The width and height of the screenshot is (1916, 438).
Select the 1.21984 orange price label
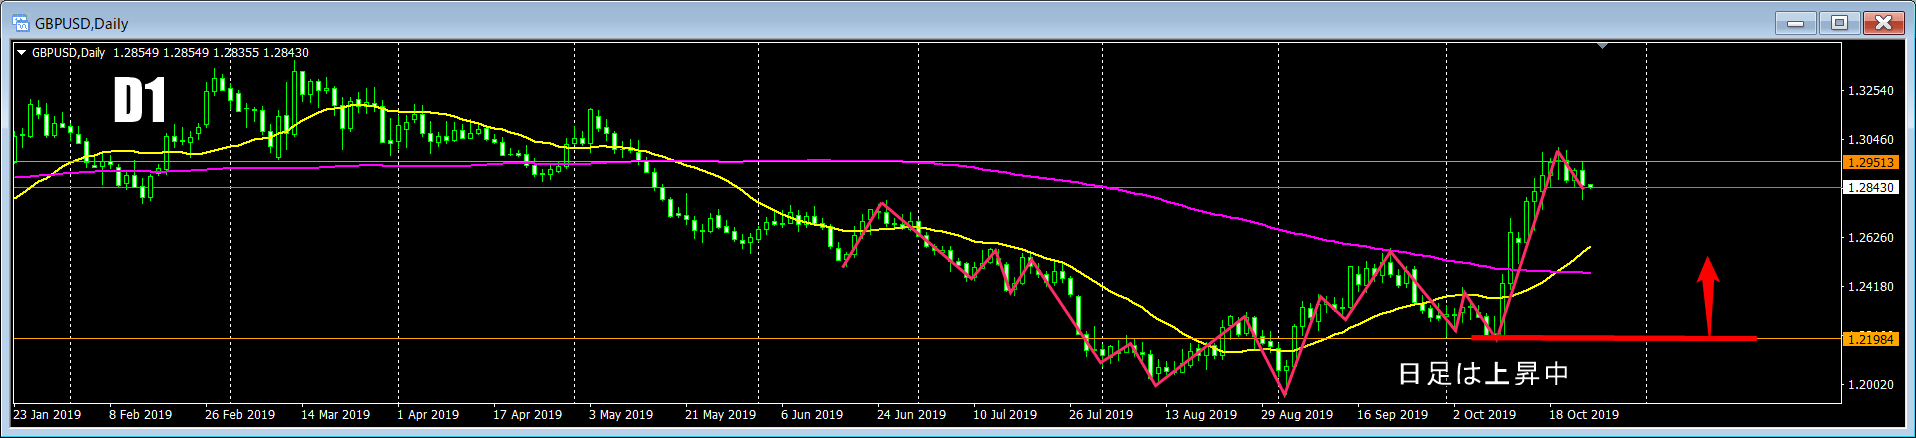tap(1870, 339)
